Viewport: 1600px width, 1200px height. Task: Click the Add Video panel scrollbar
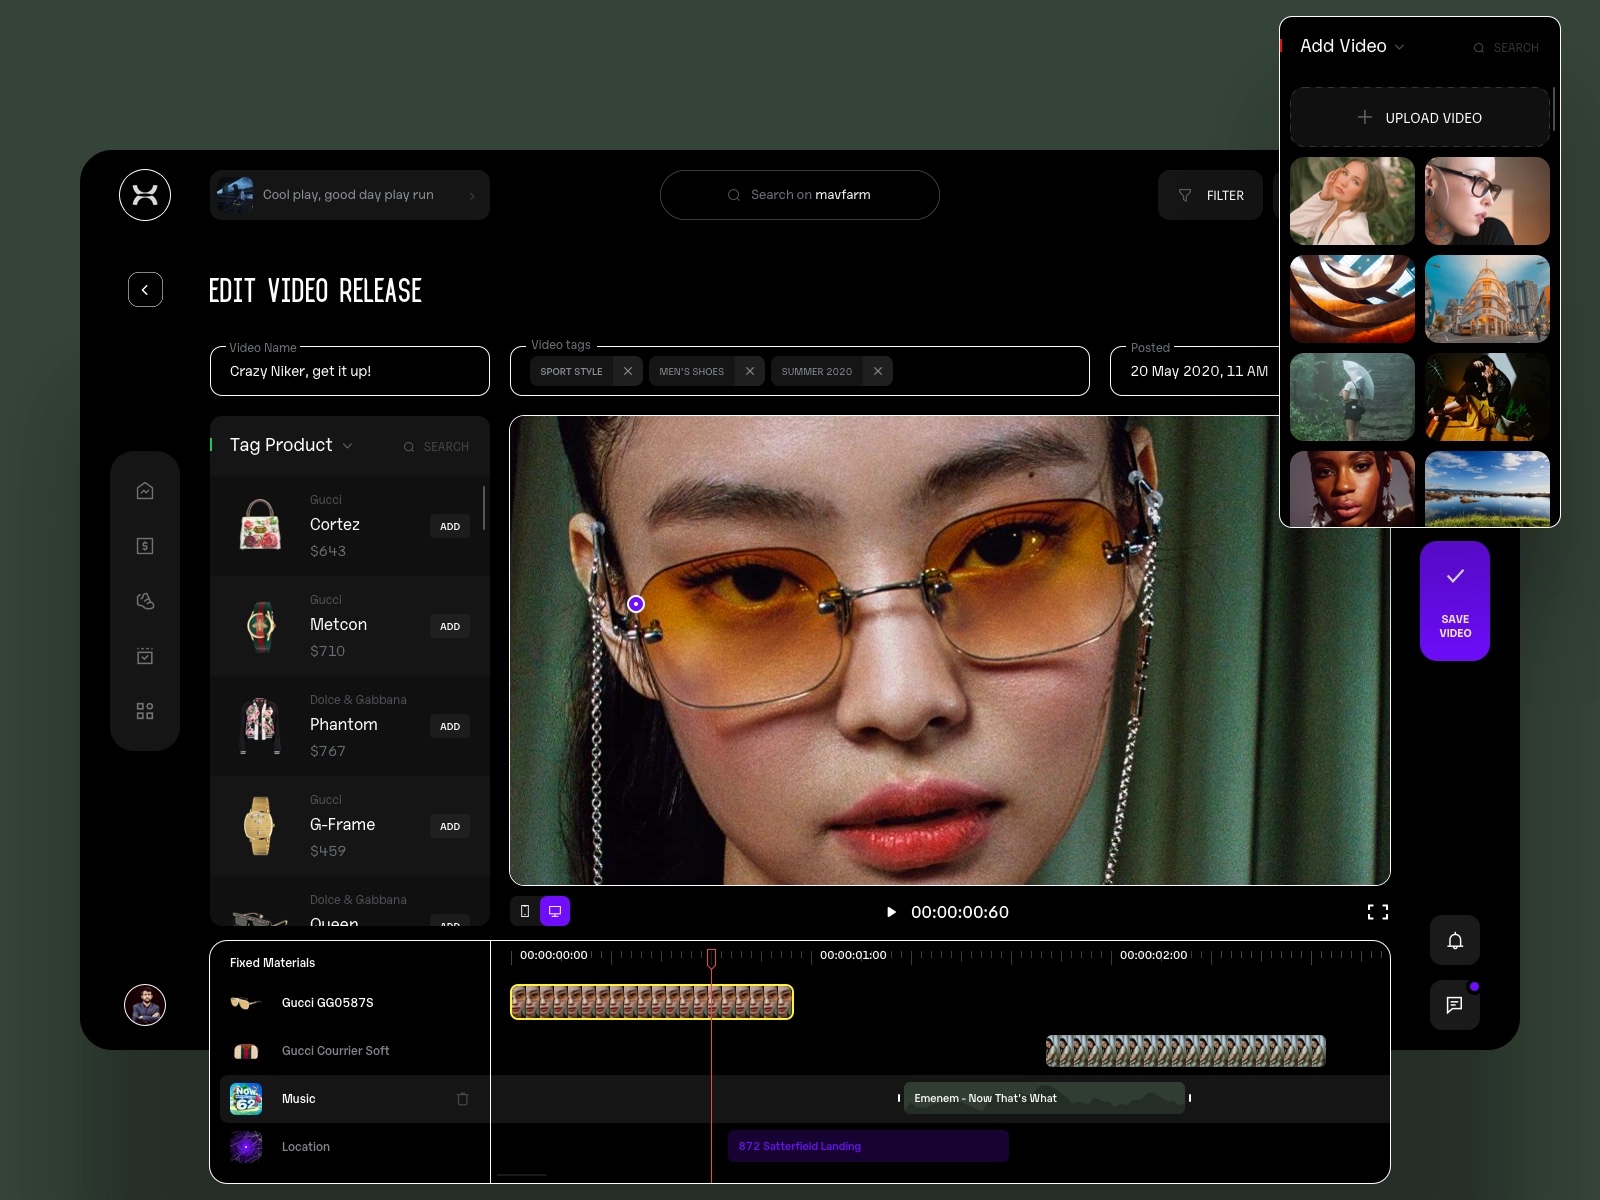(1554, 109)
